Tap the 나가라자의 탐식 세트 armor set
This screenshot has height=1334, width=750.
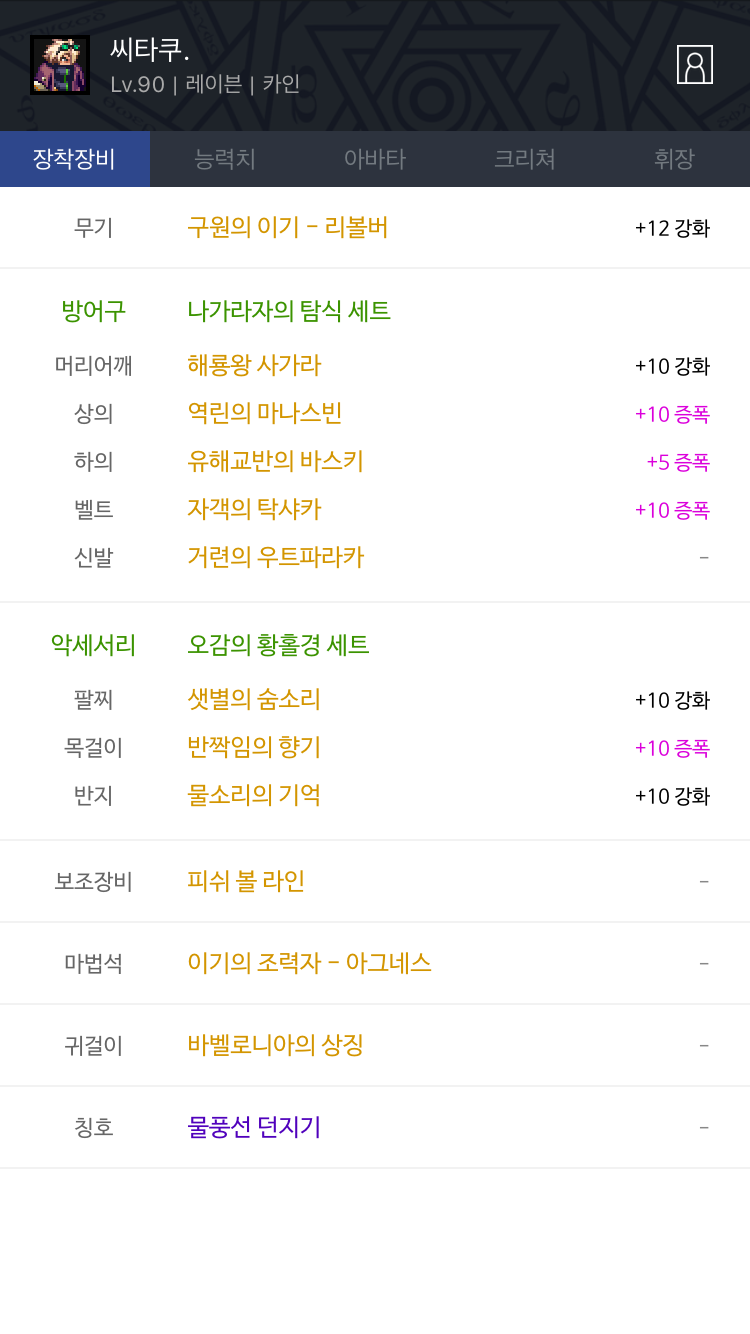coord(289,312)
